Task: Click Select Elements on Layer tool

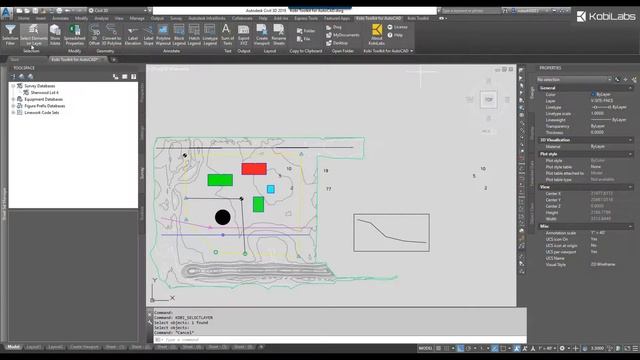Action: [34, 35]
